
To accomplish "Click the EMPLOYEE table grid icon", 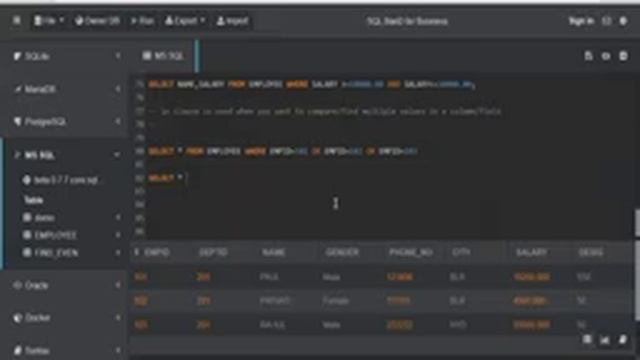I will tap(27, 235).
